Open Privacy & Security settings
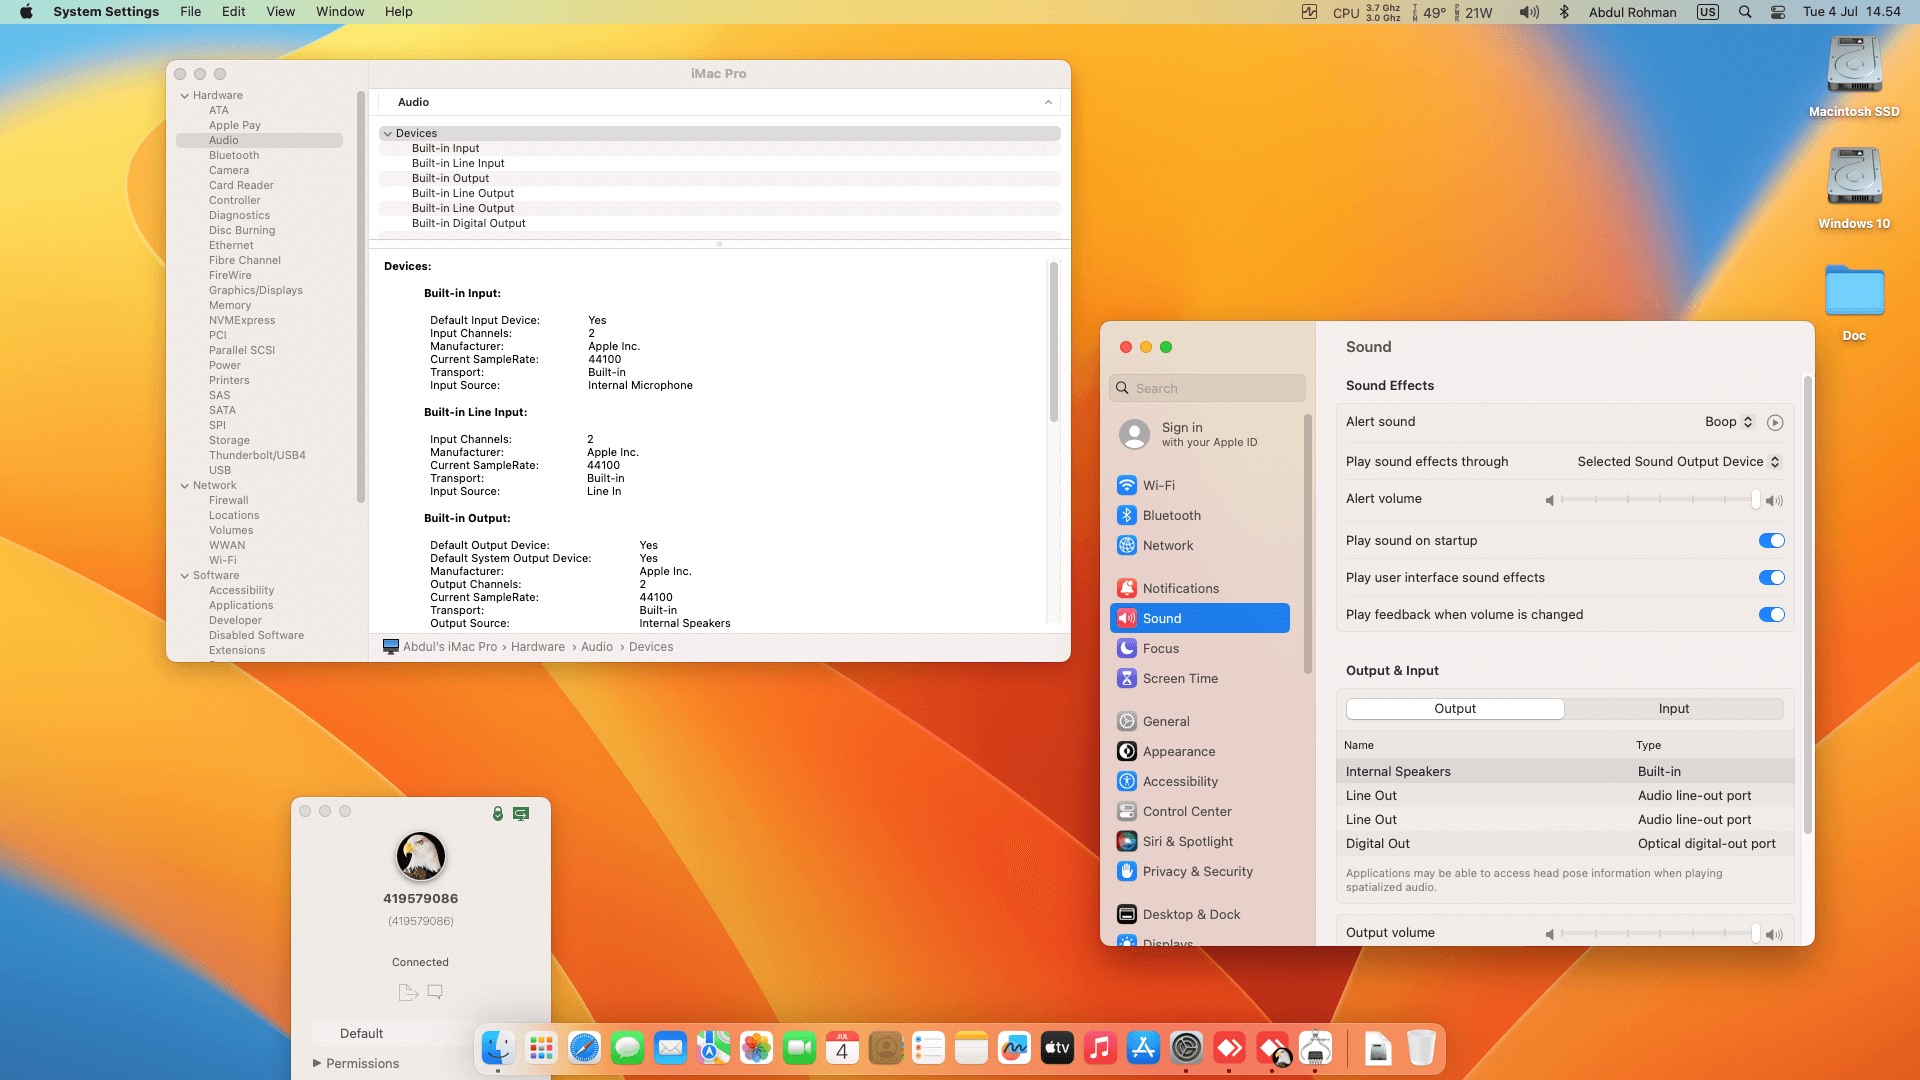 coord(1197,871)
